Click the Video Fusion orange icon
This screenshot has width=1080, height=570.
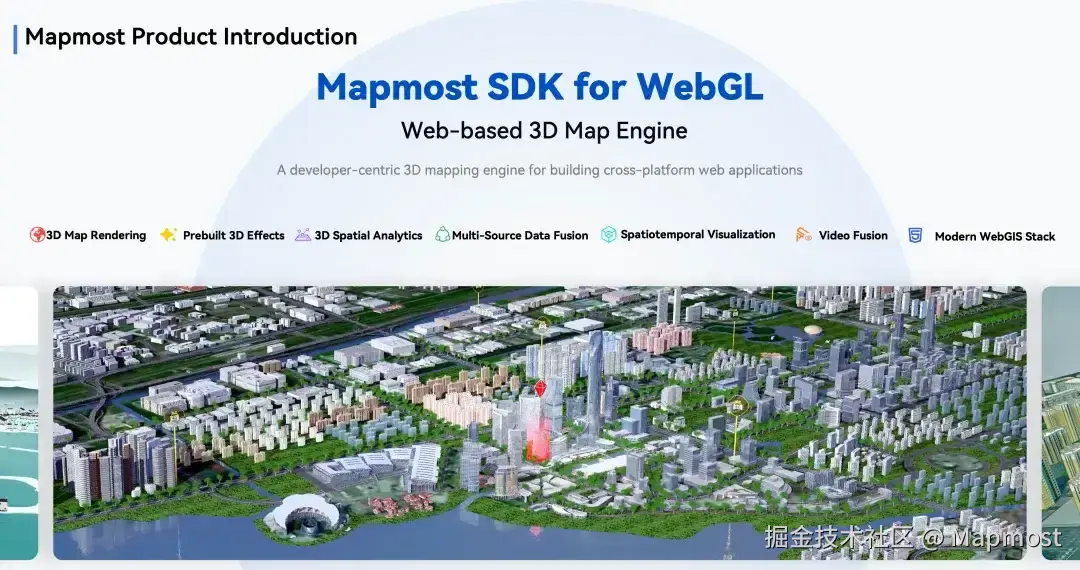[x=803, y=235]
